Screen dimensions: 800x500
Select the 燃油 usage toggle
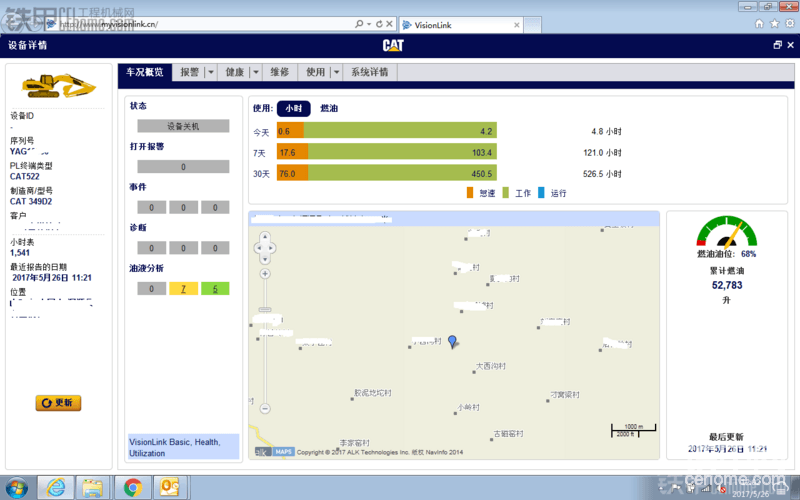tap(329, 108)
